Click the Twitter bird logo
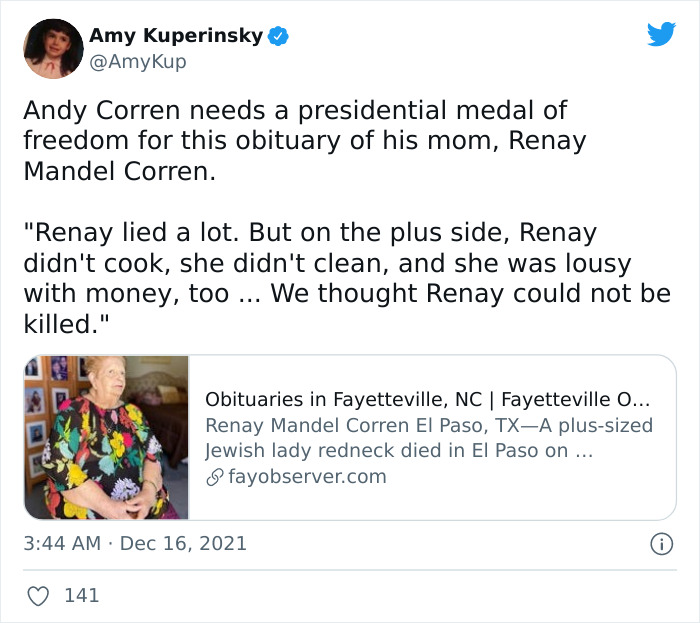 [661, 34]
